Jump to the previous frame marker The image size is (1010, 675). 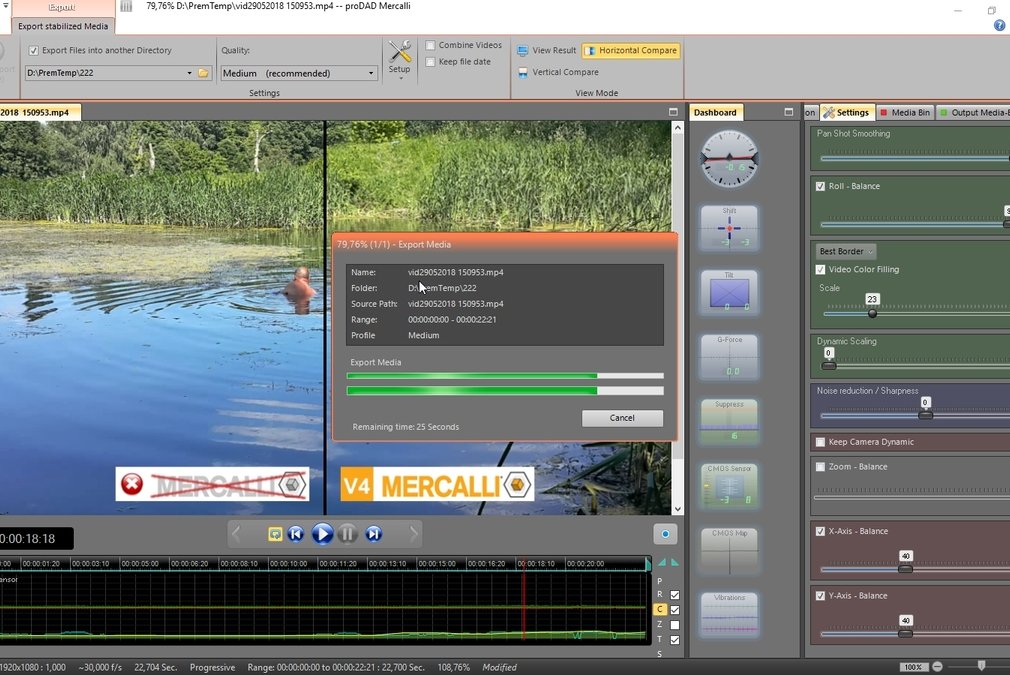[x=296, y=534]
